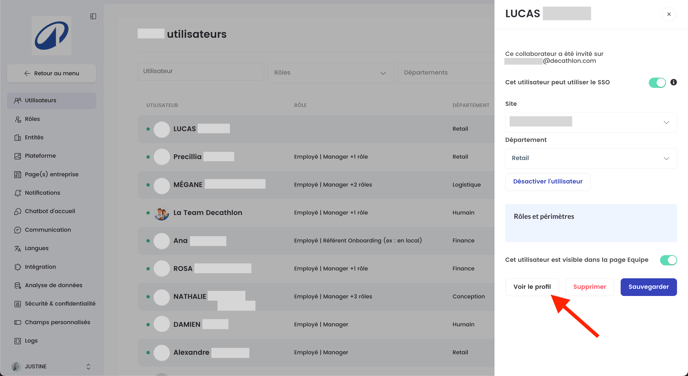
Task: Open the Site dropdown
Action: coord(591,122)
